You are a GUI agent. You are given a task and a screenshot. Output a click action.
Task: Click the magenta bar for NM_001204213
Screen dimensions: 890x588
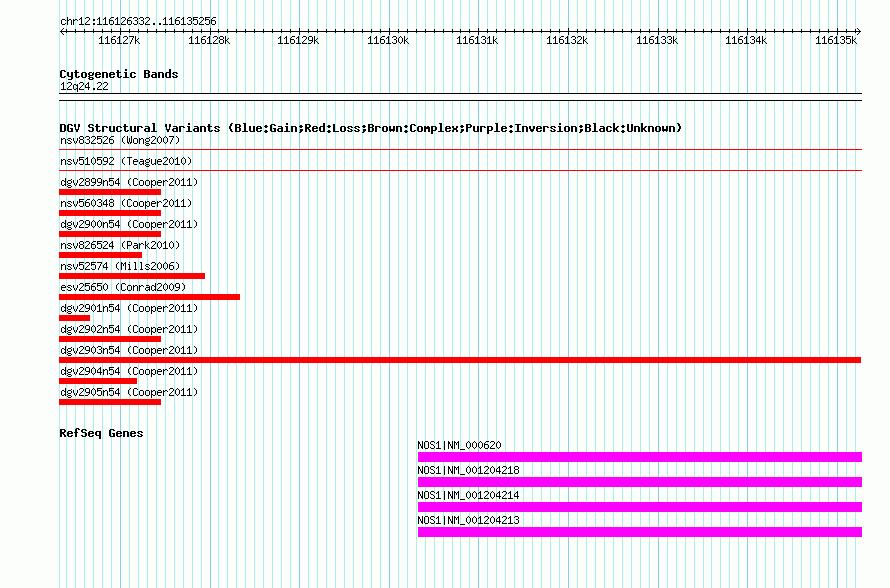tap(640, 532)
